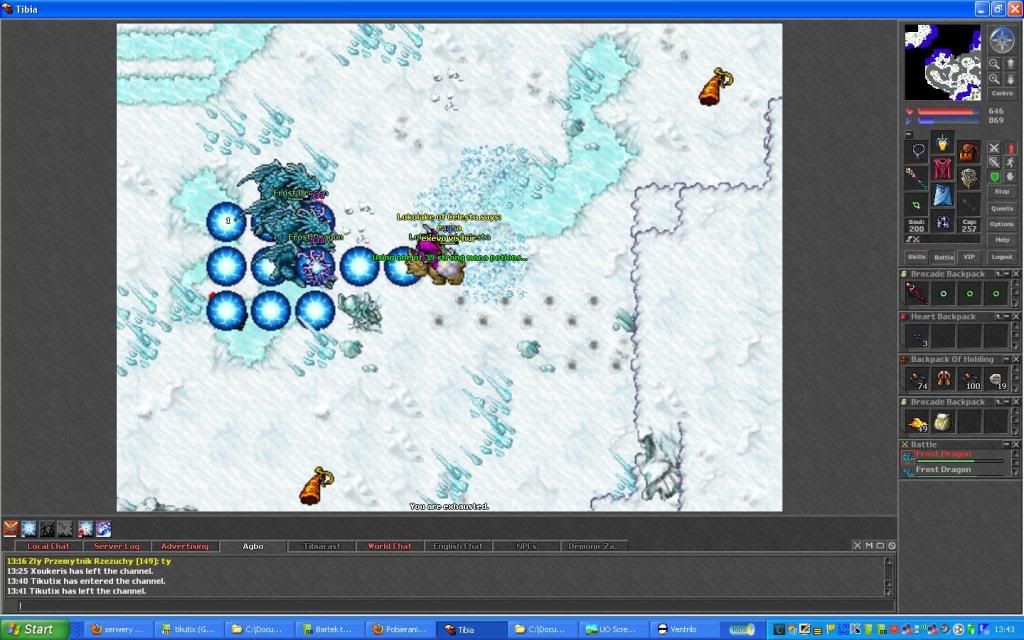Close the Heart Backpack container

click(1015, 316)
